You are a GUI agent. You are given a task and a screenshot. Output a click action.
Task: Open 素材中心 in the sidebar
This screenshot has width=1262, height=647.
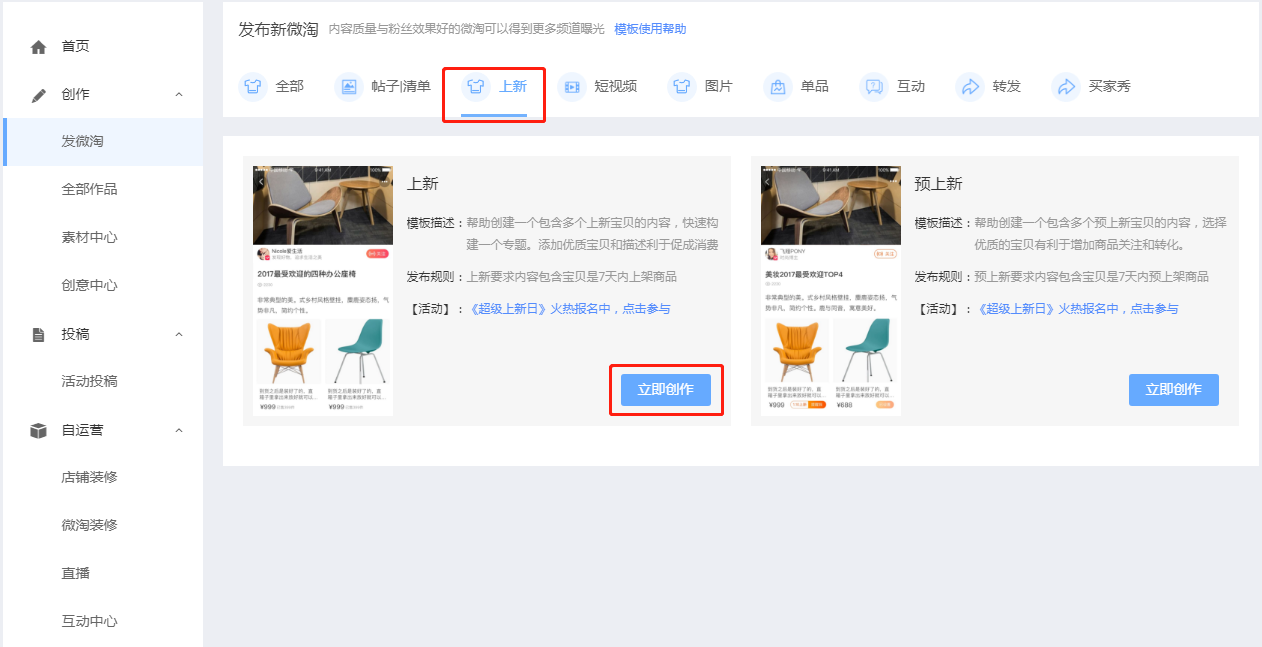[x=90, y=237]
